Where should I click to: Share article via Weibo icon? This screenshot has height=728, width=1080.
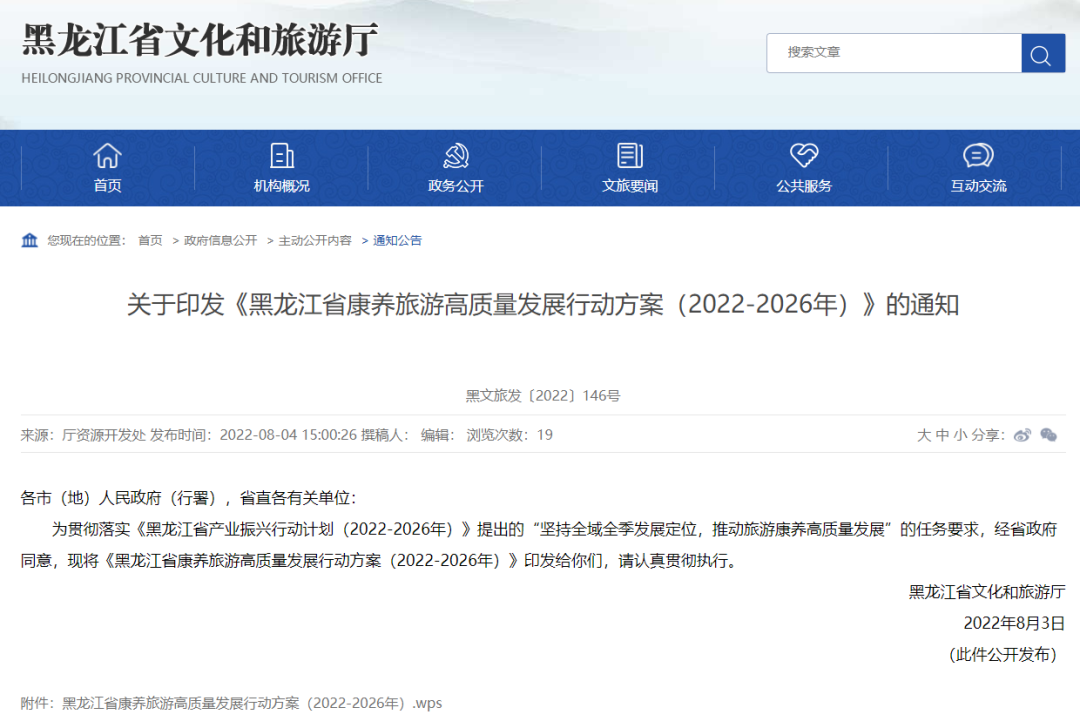[x=1022, y=435]
